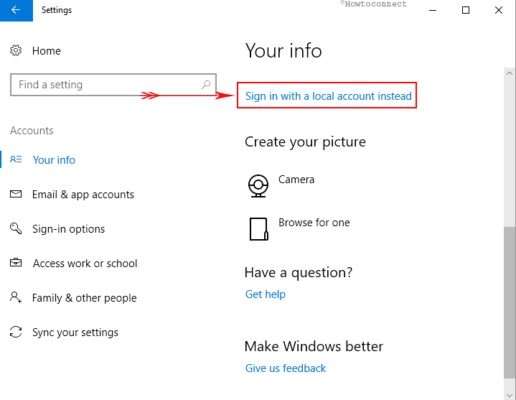Click the Create your picture heading
Viewport: 516px width, 400px height.
(x=305, y=142)
